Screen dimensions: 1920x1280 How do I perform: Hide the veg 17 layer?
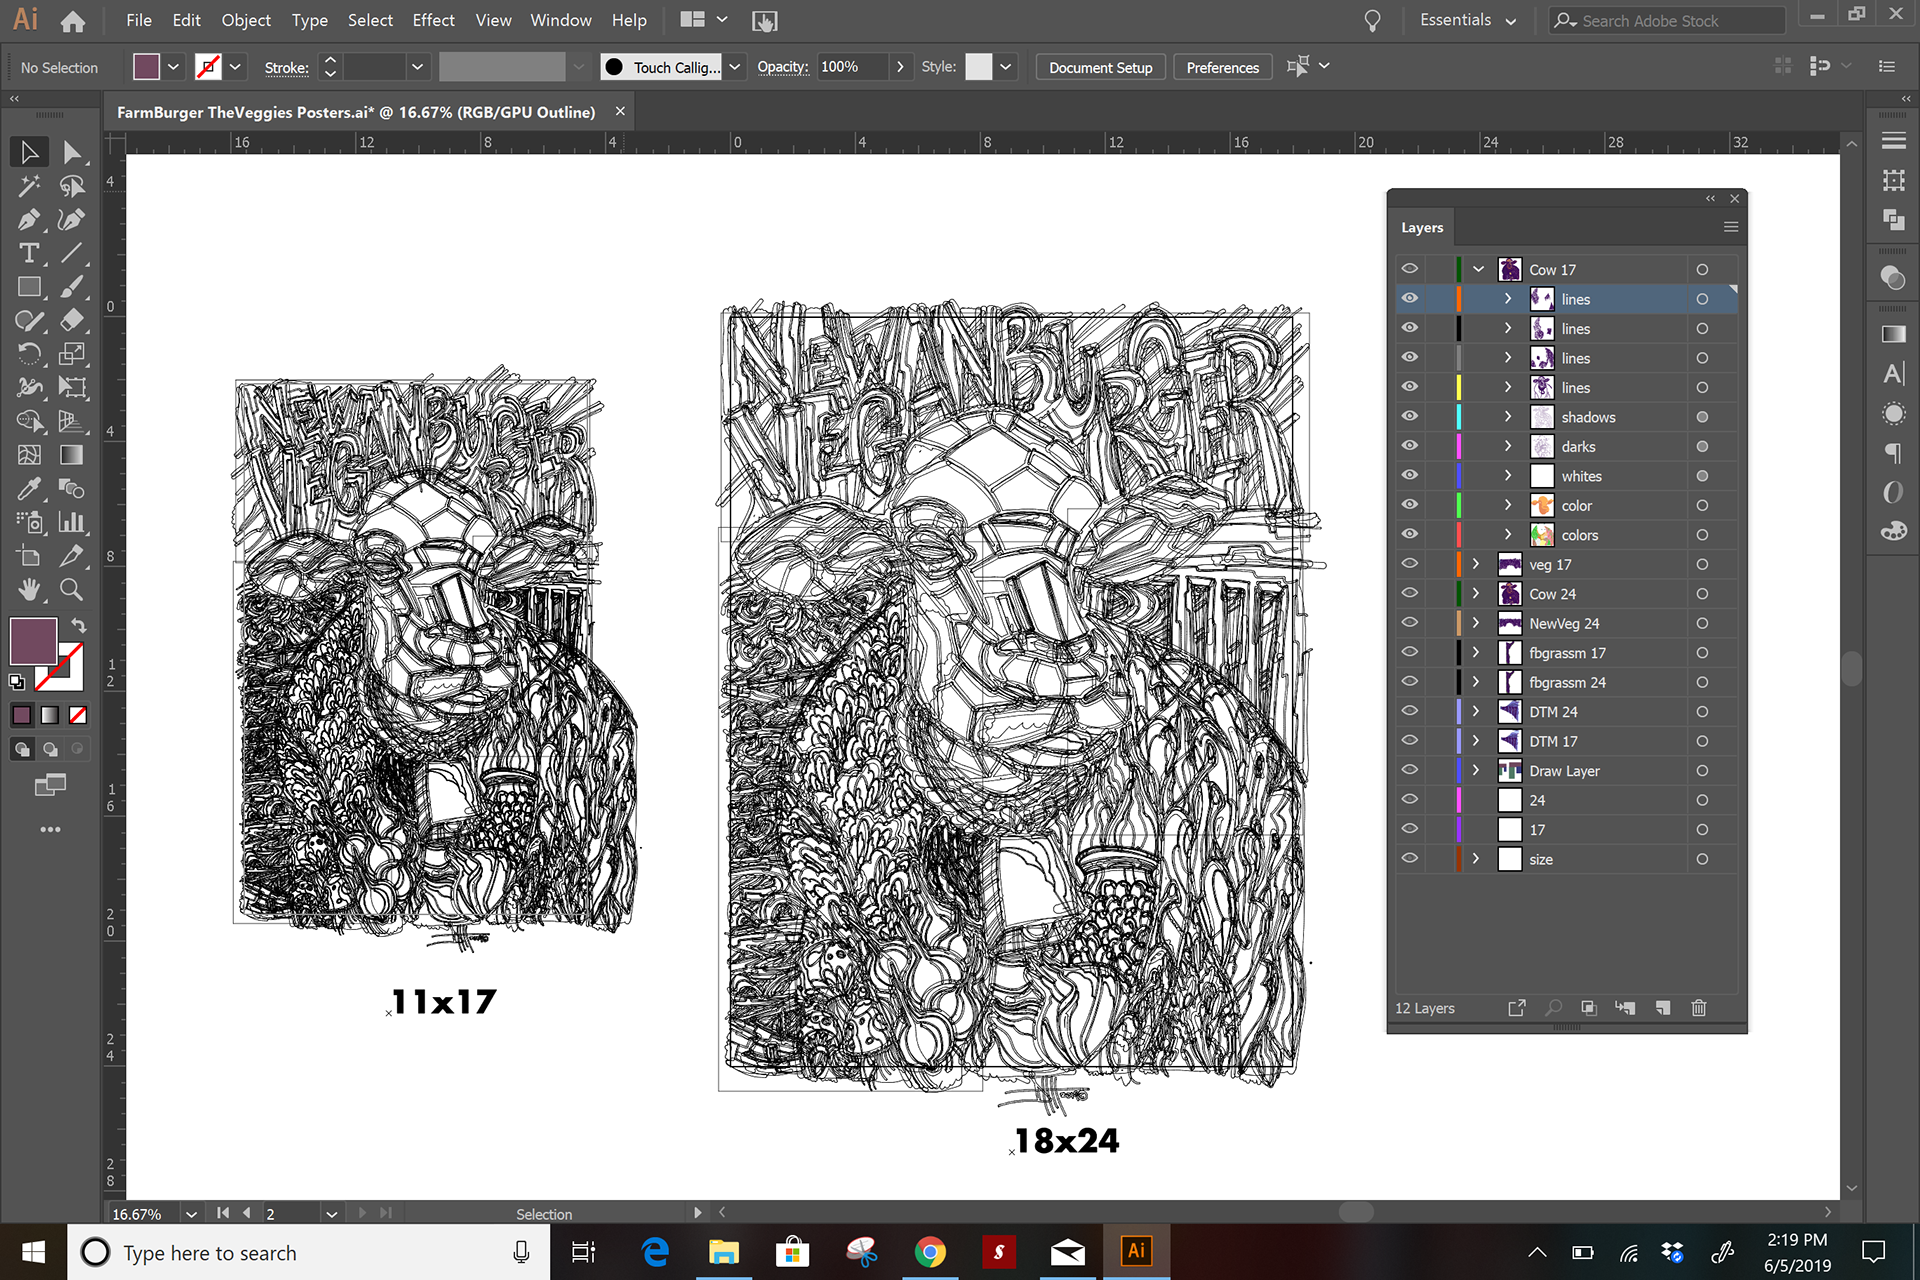[1409, 564]
